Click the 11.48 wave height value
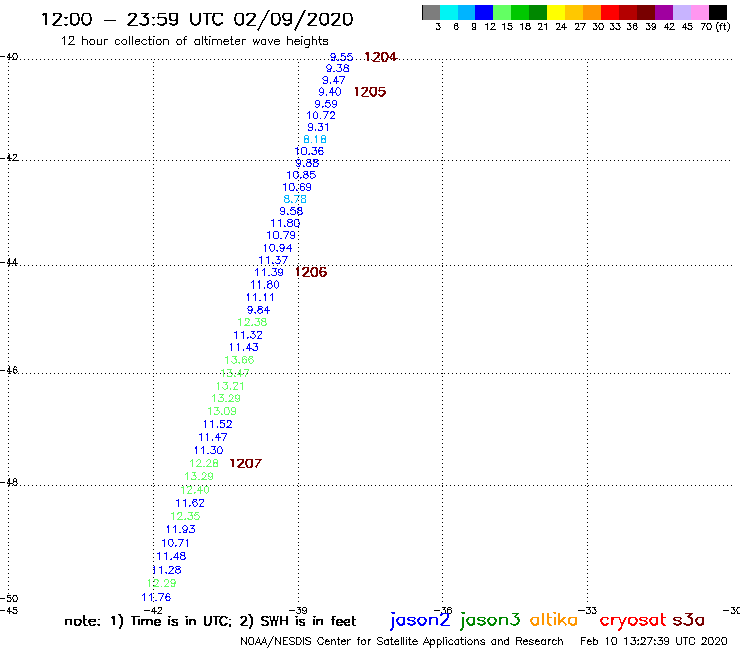The image size is (740, 650). (x=171, y=557)
